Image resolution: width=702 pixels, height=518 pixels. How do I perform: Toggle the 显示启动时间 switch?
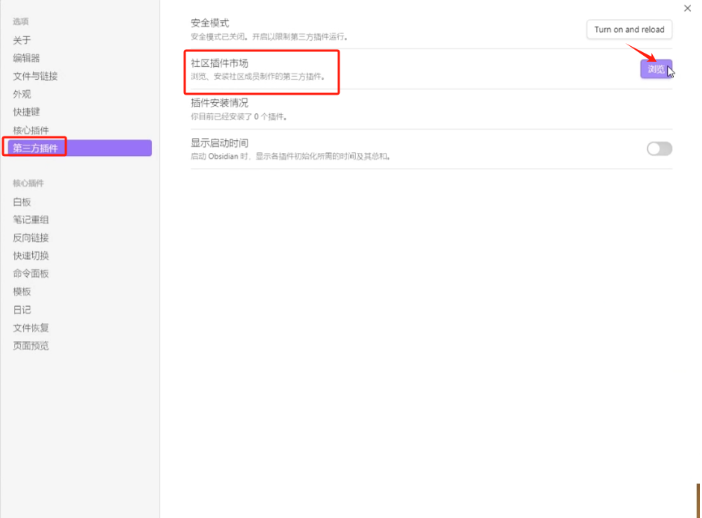point(659,149)
